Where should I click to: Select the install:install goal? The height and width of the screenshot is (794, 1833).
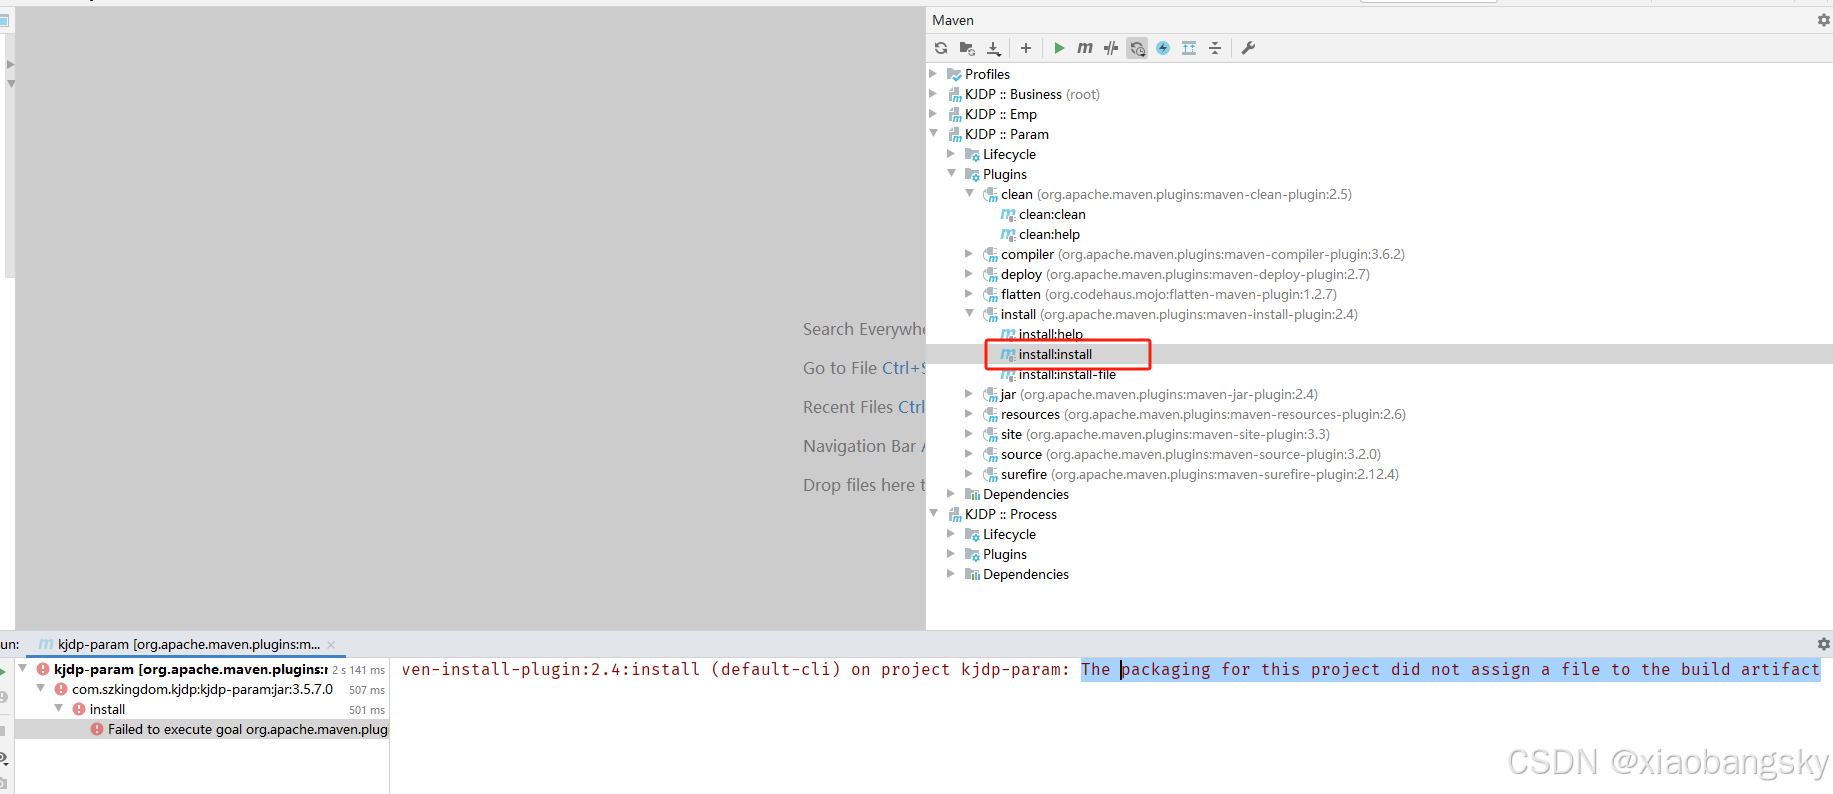click(1055, 354)
